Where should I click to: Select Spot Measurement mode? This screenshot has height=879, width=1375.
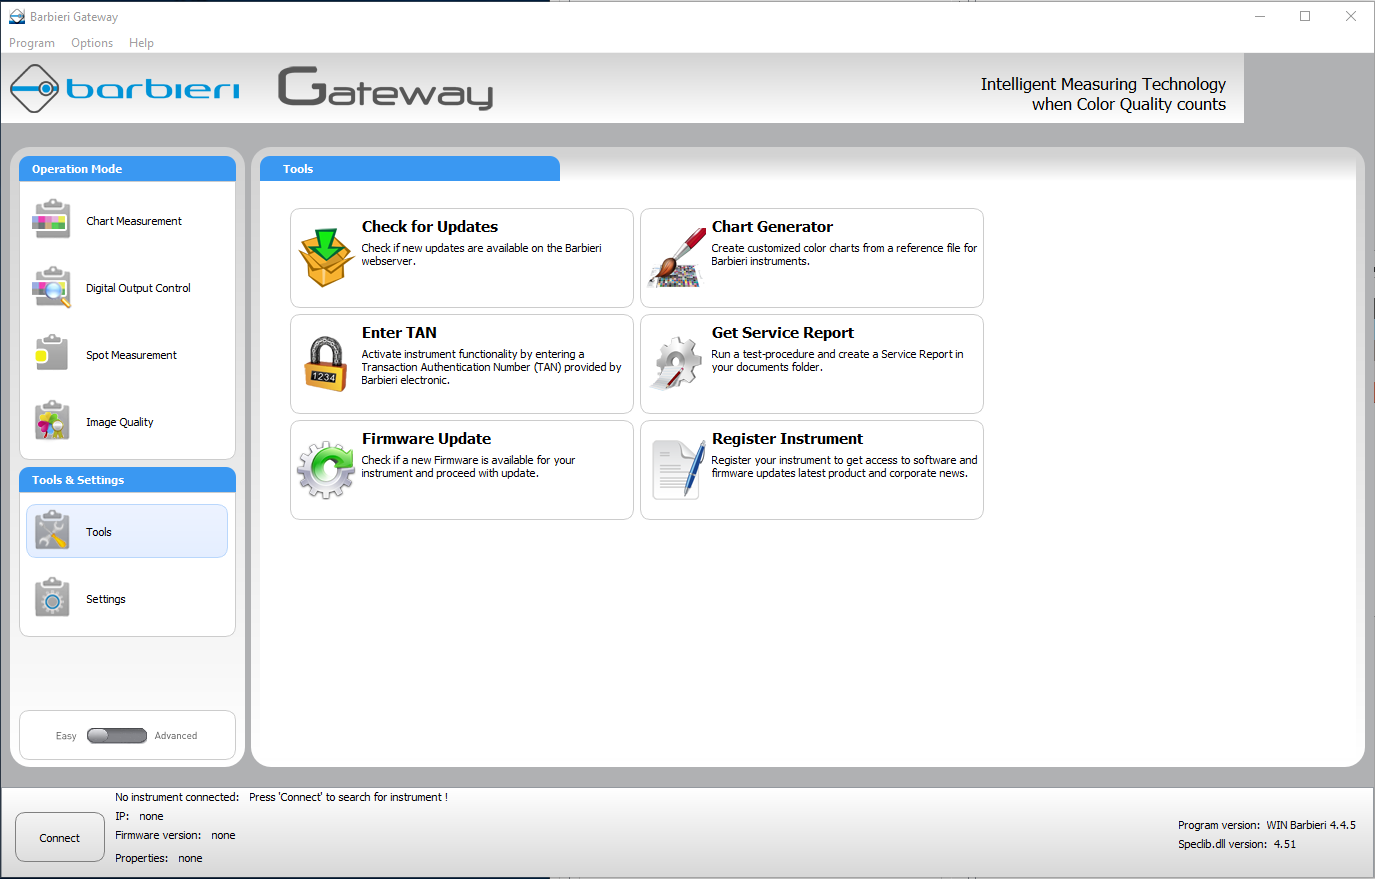pos(127,355)
